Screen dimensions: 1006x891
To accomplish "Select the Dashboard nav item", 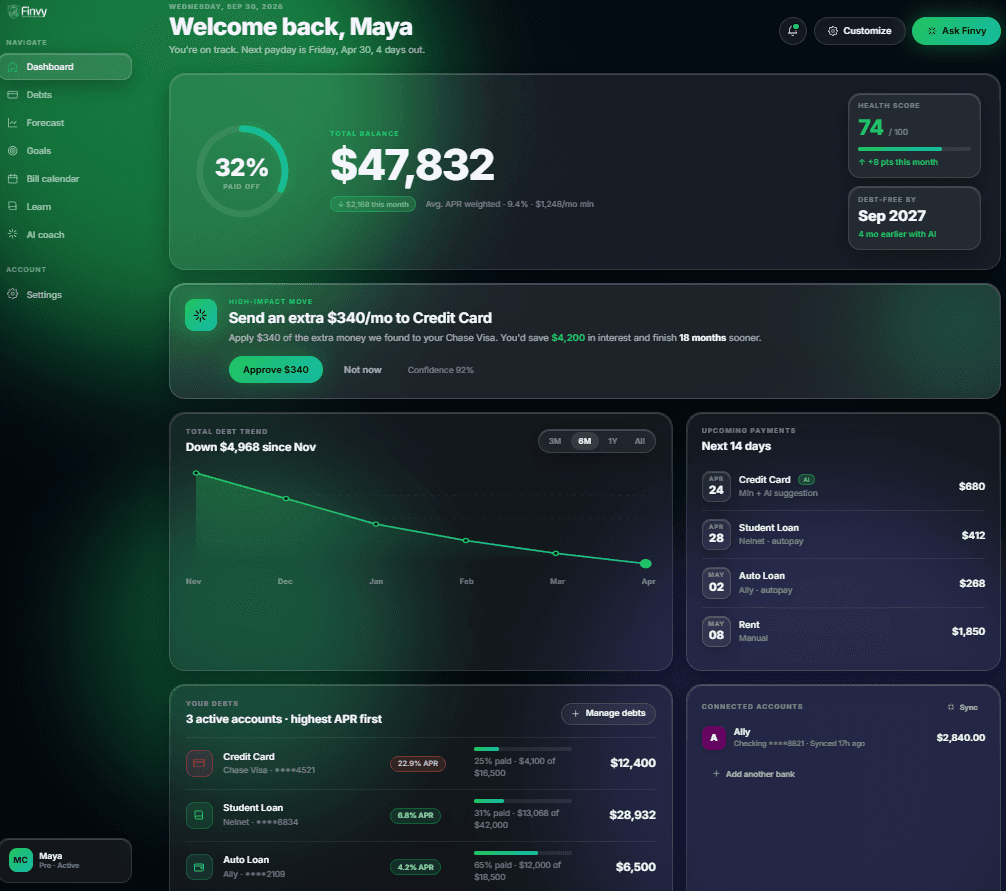I will click(x=65, y=67).
